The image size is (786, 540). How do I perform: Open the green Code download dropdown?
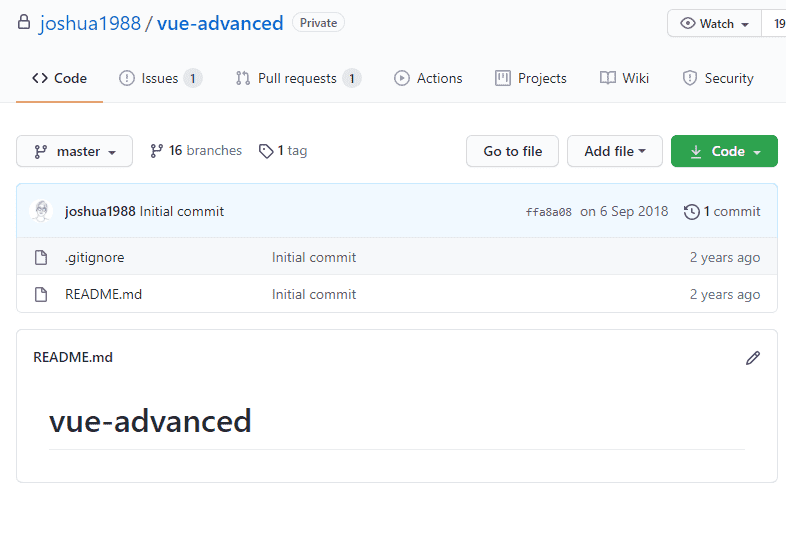pos(724,151)
